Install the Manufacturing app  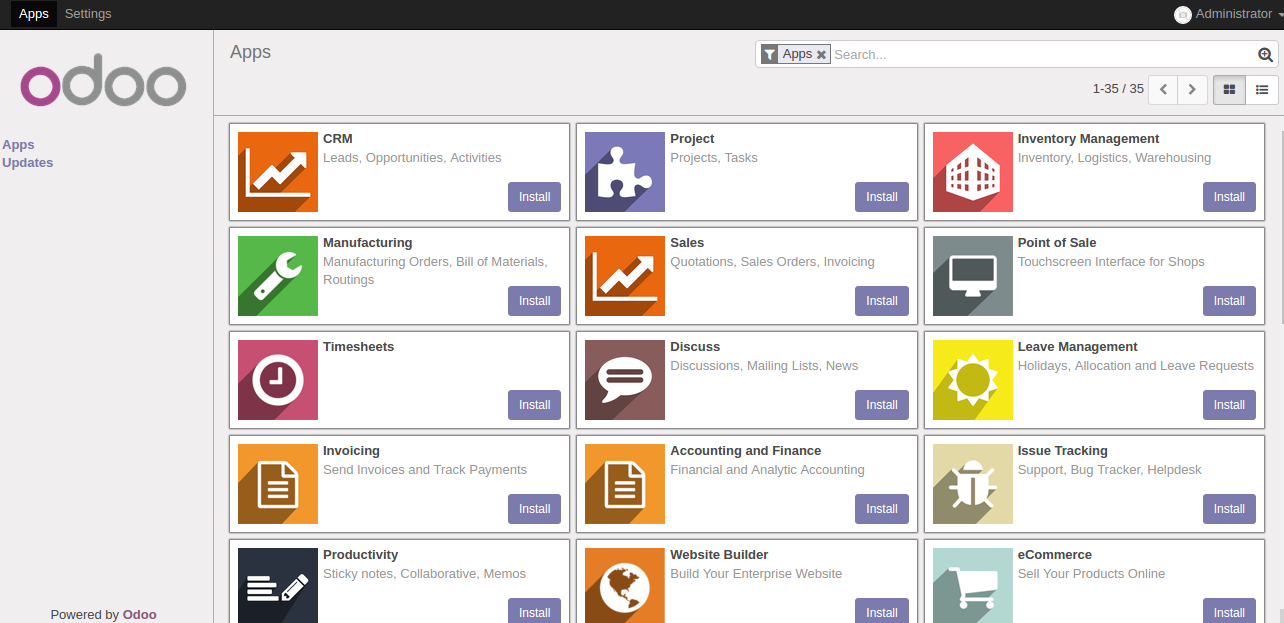point(534,301)
